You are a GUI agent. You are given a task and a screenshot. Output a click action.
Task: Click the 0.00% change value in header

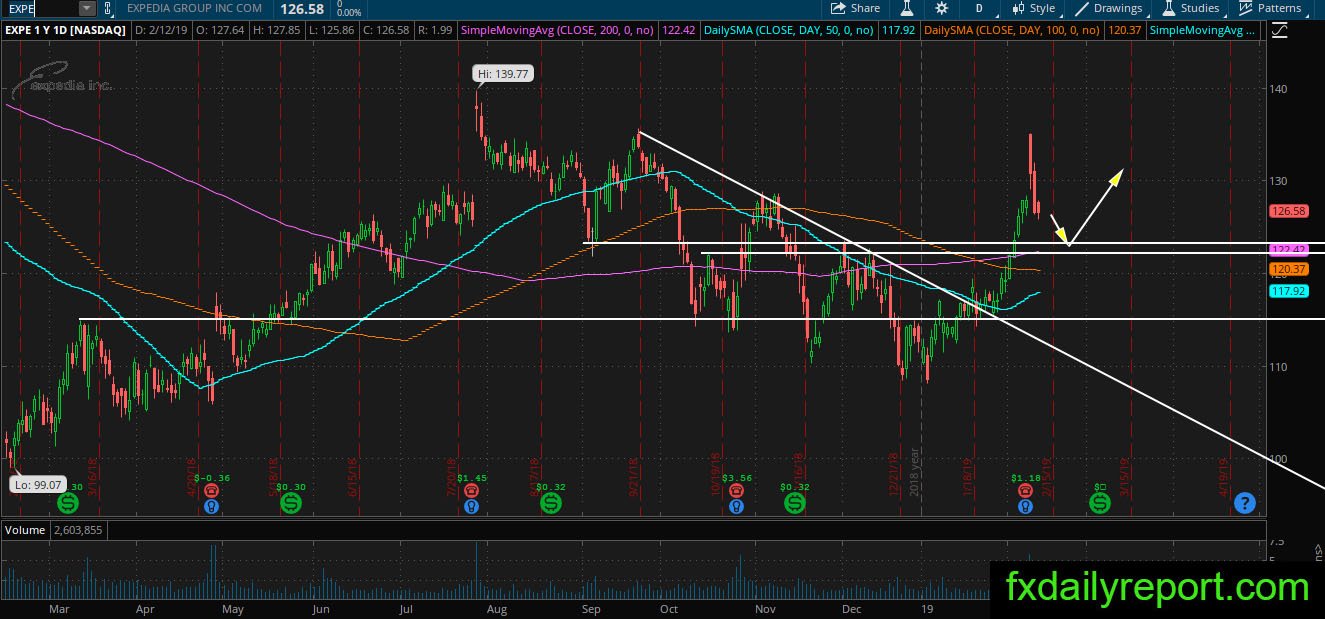349,12
